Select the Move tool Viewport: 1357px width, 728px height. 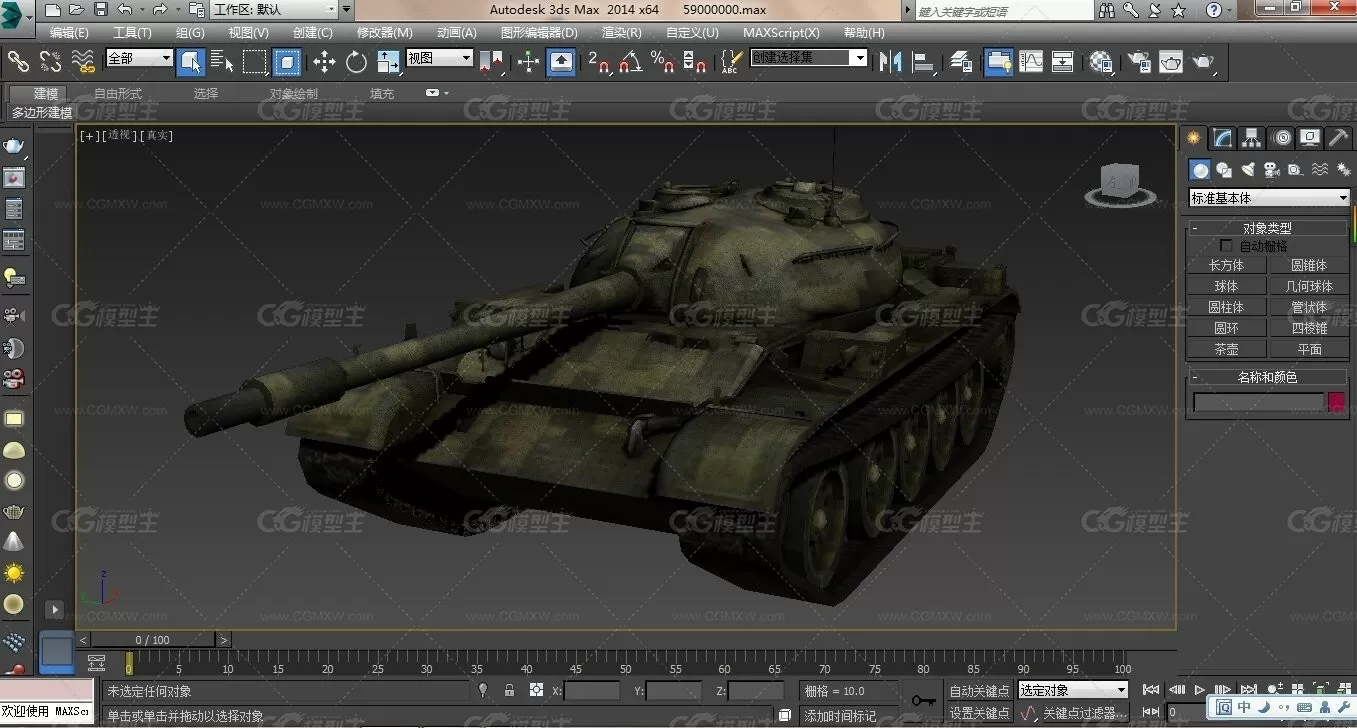pyautogui.click(x=324, y=62)
